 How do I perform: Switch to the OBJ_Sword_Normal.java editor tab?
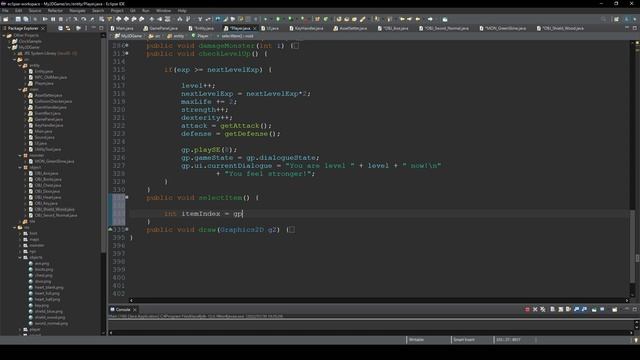pyautogui.click(x=444, y=28)
